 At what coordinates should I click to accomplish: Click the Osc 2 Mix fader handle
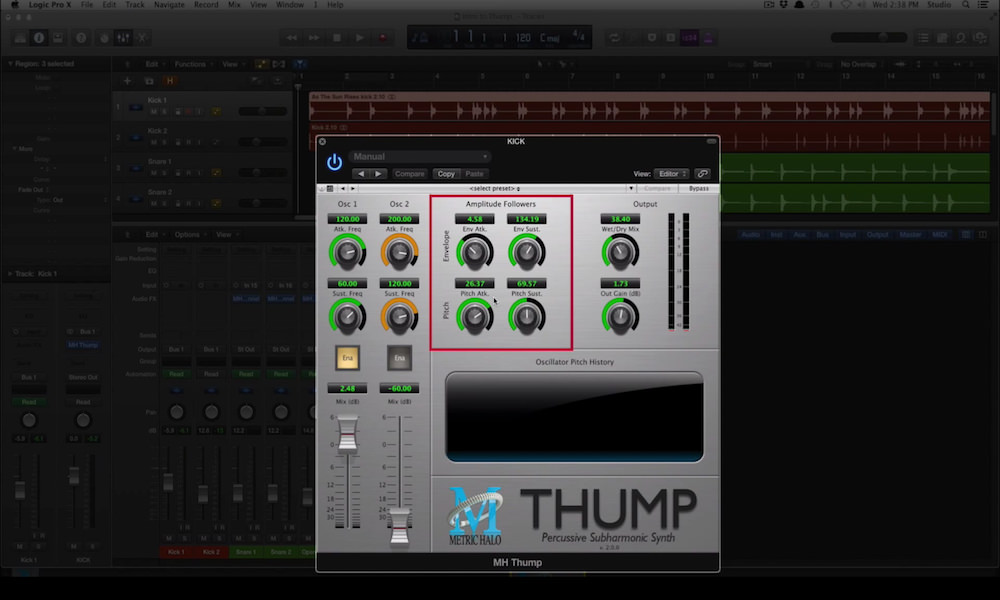(x=400, y=527)
